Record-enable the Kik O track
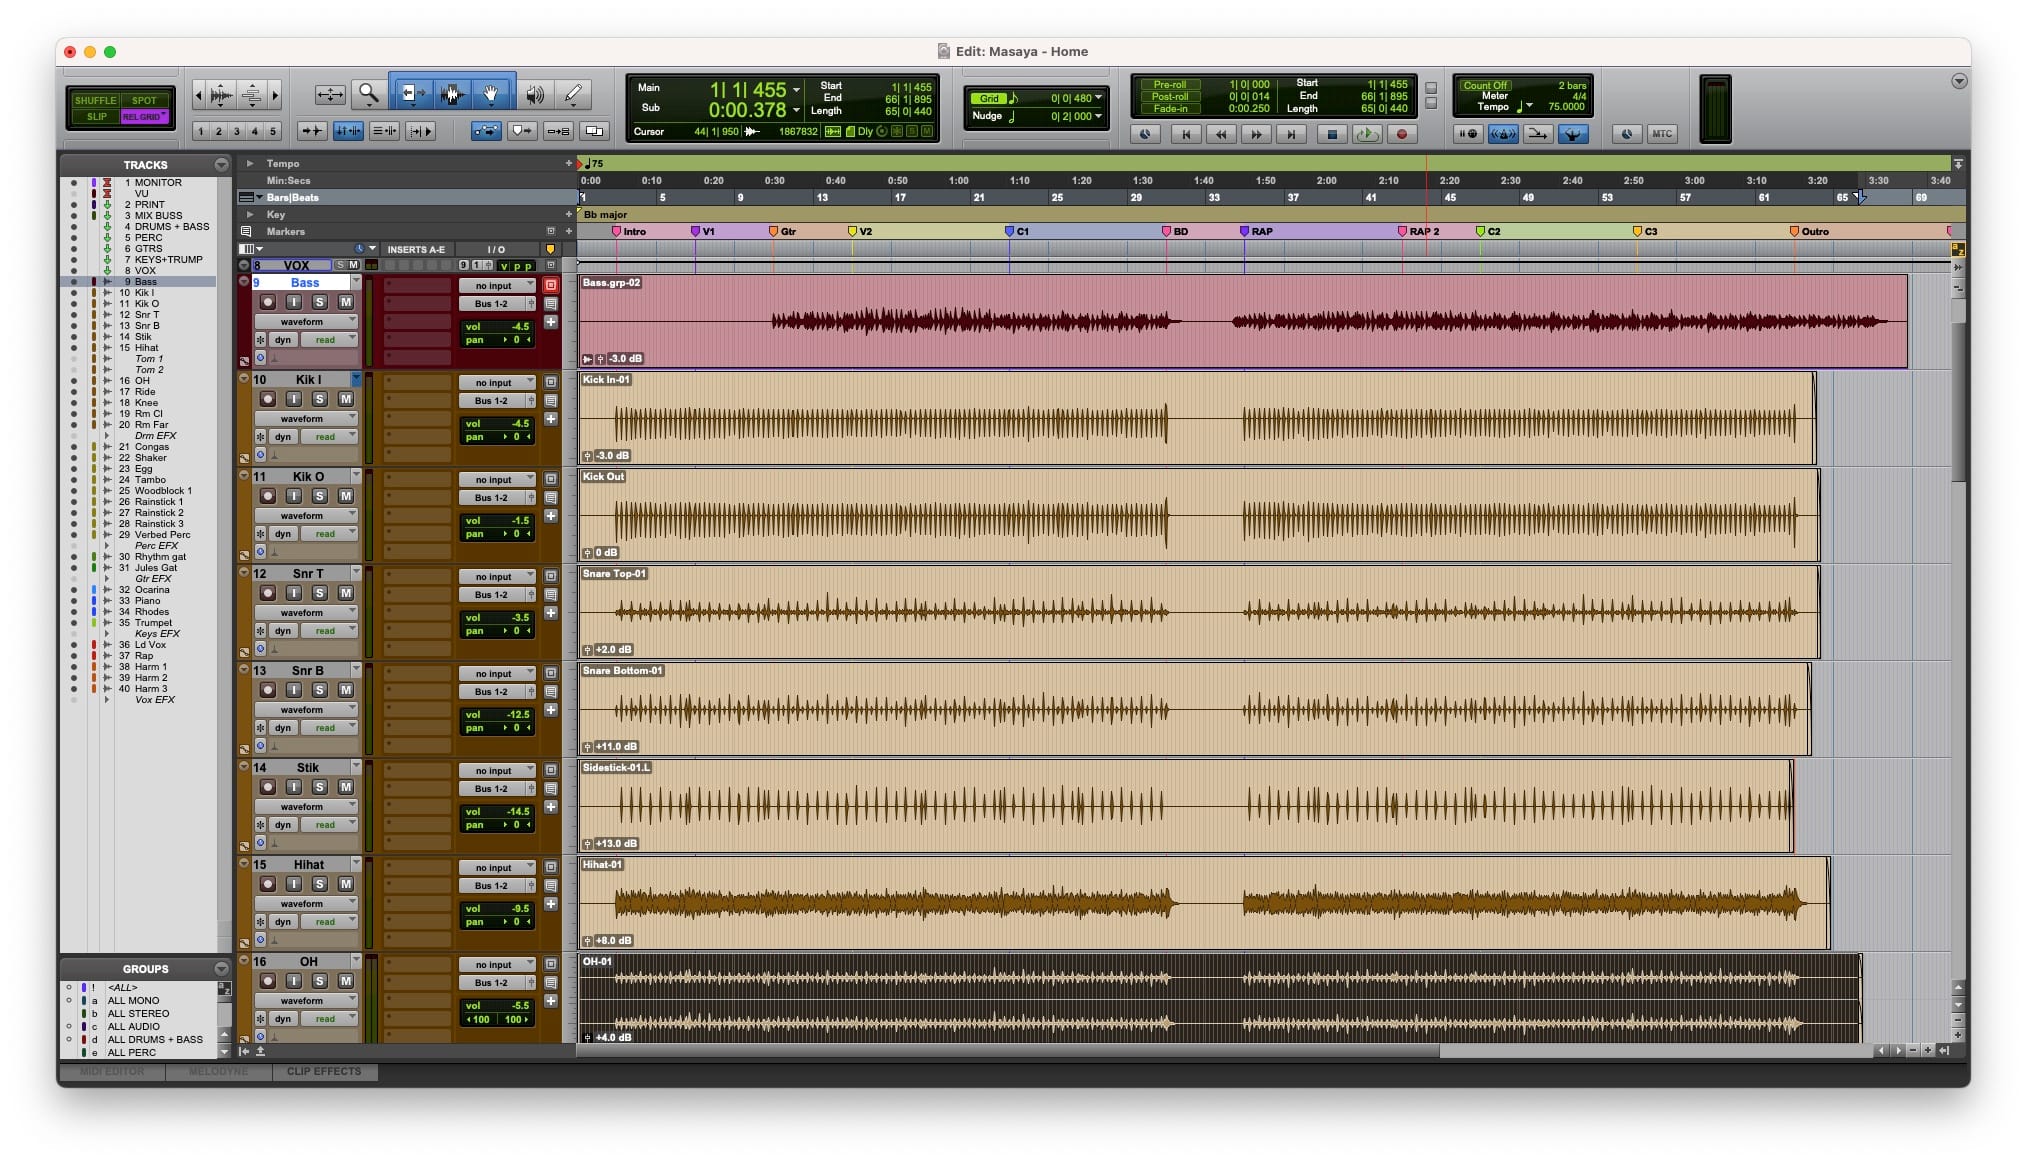 (267, 496)
